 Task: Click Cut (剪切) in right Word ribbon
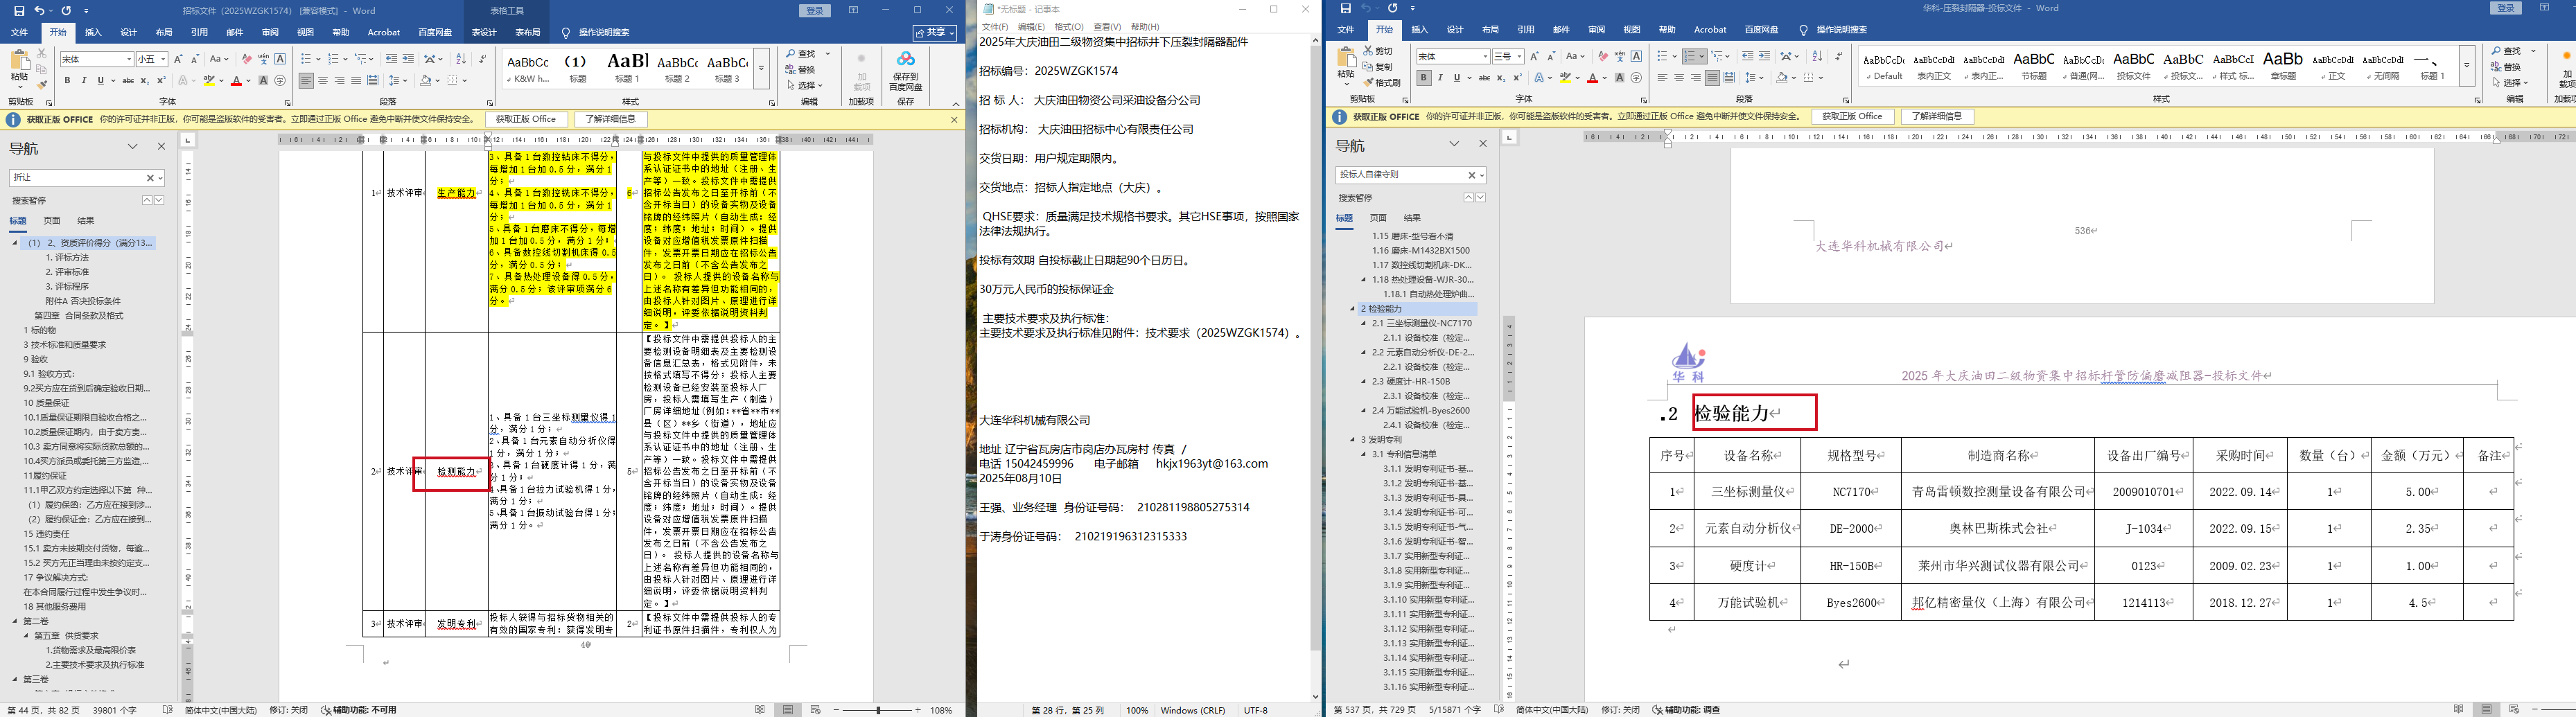pos(1377,51)
